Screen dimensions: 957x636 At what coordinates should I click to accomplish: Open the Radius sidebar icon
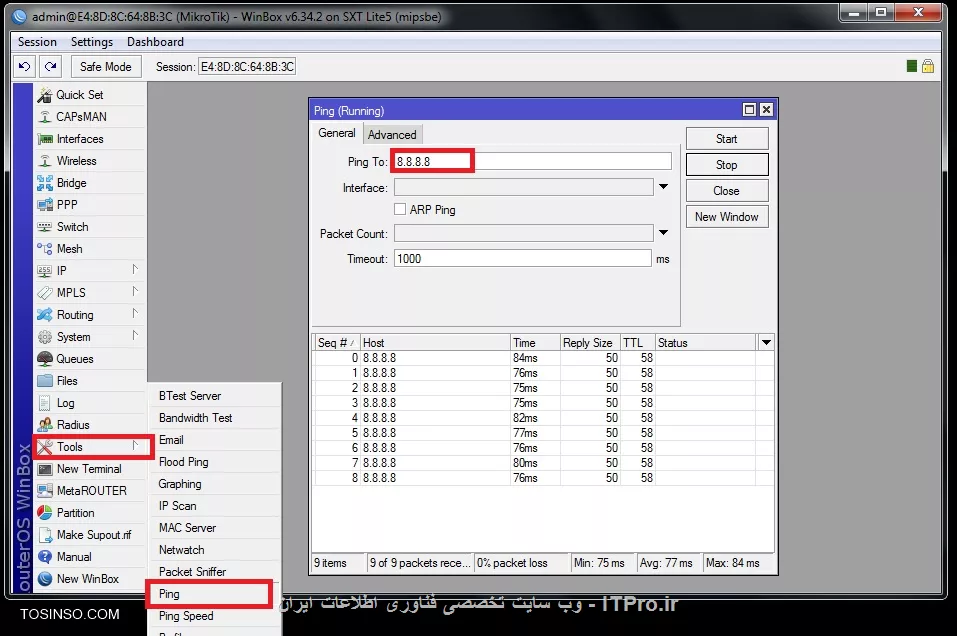coord(45,425)
